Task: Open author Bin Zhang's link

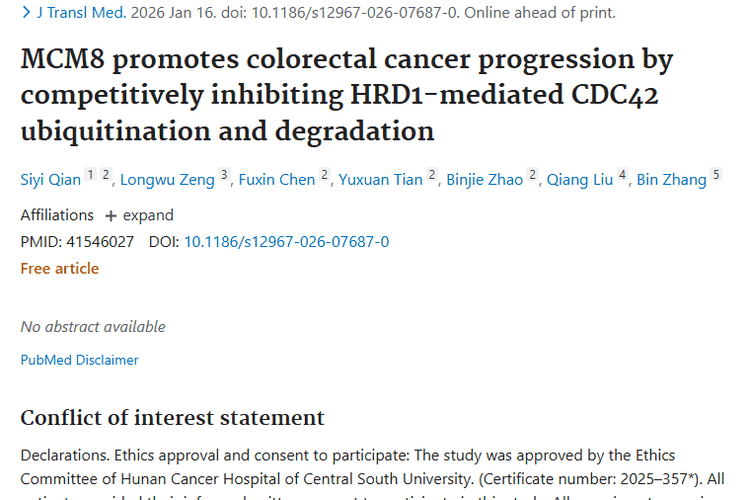Action: (674, 180)
